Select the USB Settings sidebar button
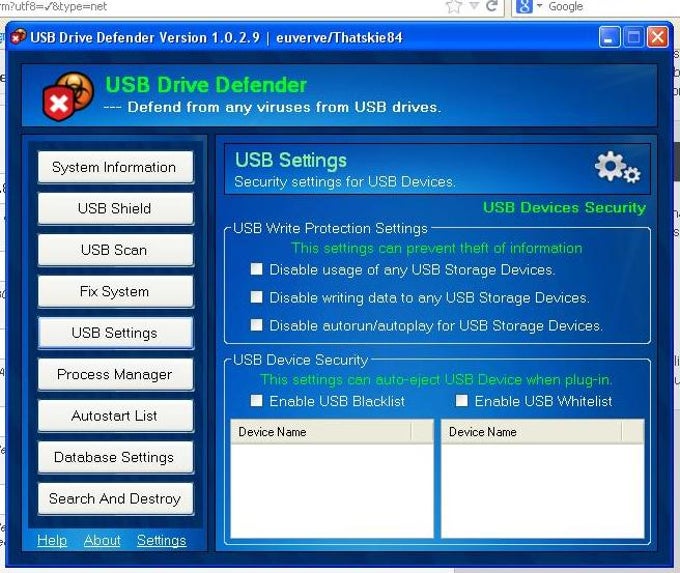Viewport: 680px width, 573px height. 115,333
